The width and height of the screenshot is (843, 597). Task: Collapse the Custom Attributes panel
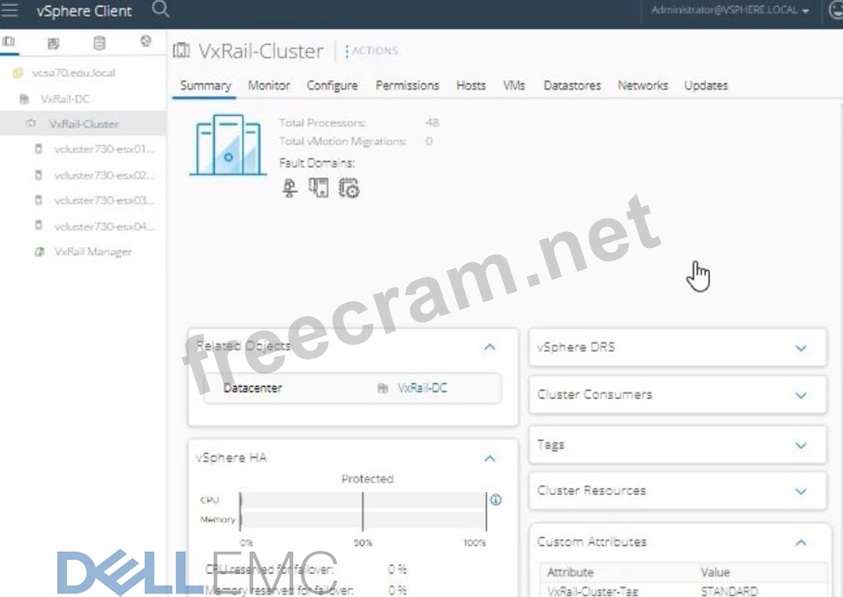800,542
